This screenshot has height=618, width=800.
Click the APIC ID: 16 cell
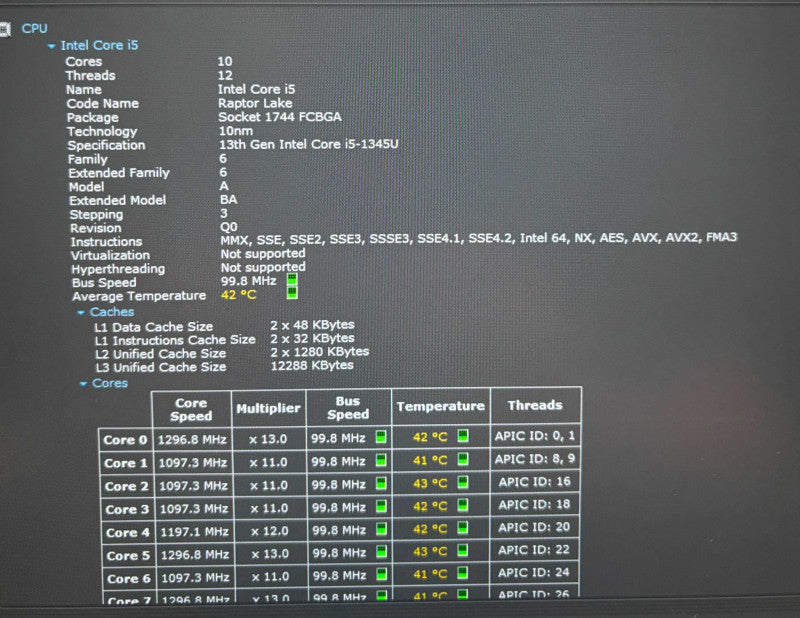(535, 482)
